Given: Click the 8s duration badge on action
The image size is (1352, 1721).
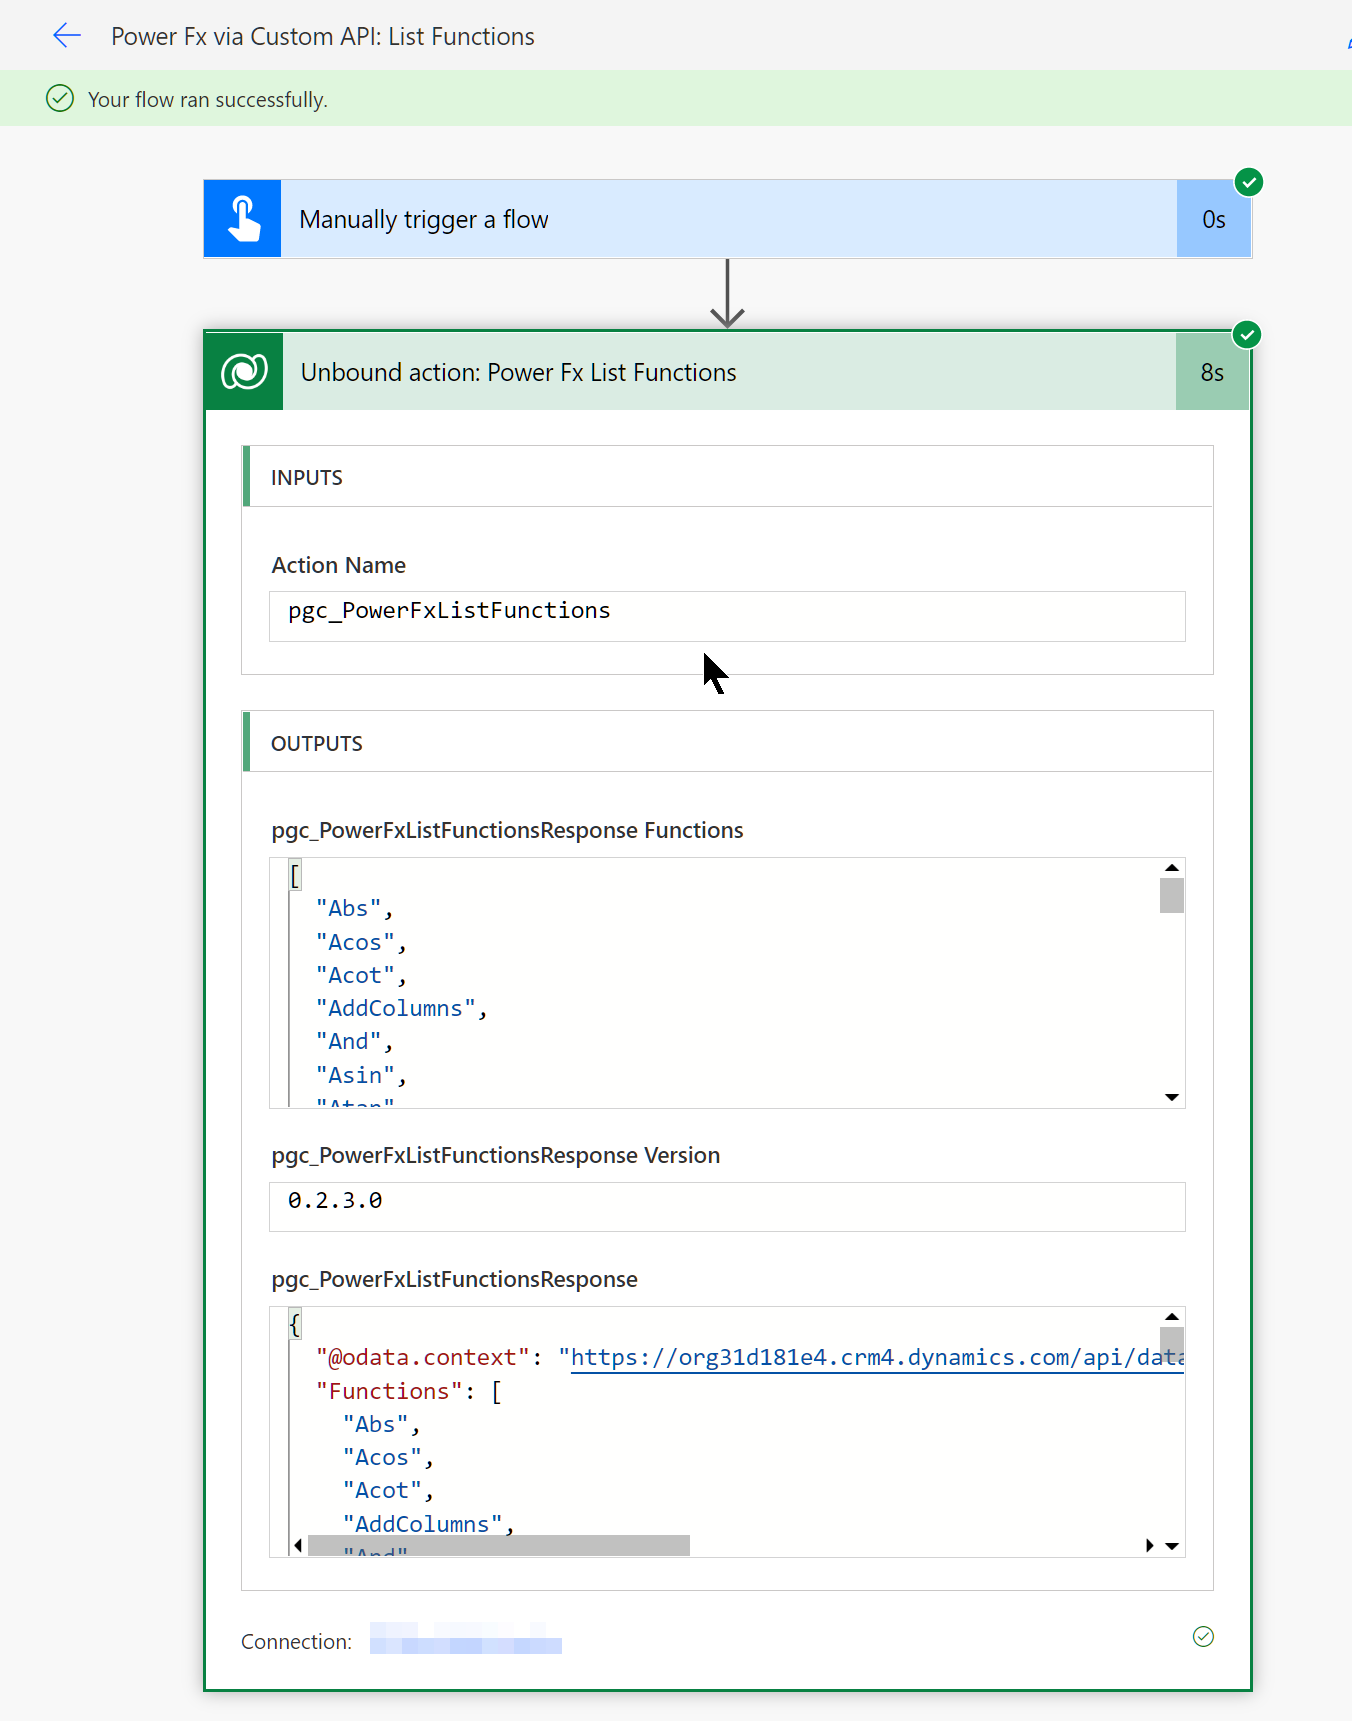Looking at the screenshot, I should (1212, 372).
